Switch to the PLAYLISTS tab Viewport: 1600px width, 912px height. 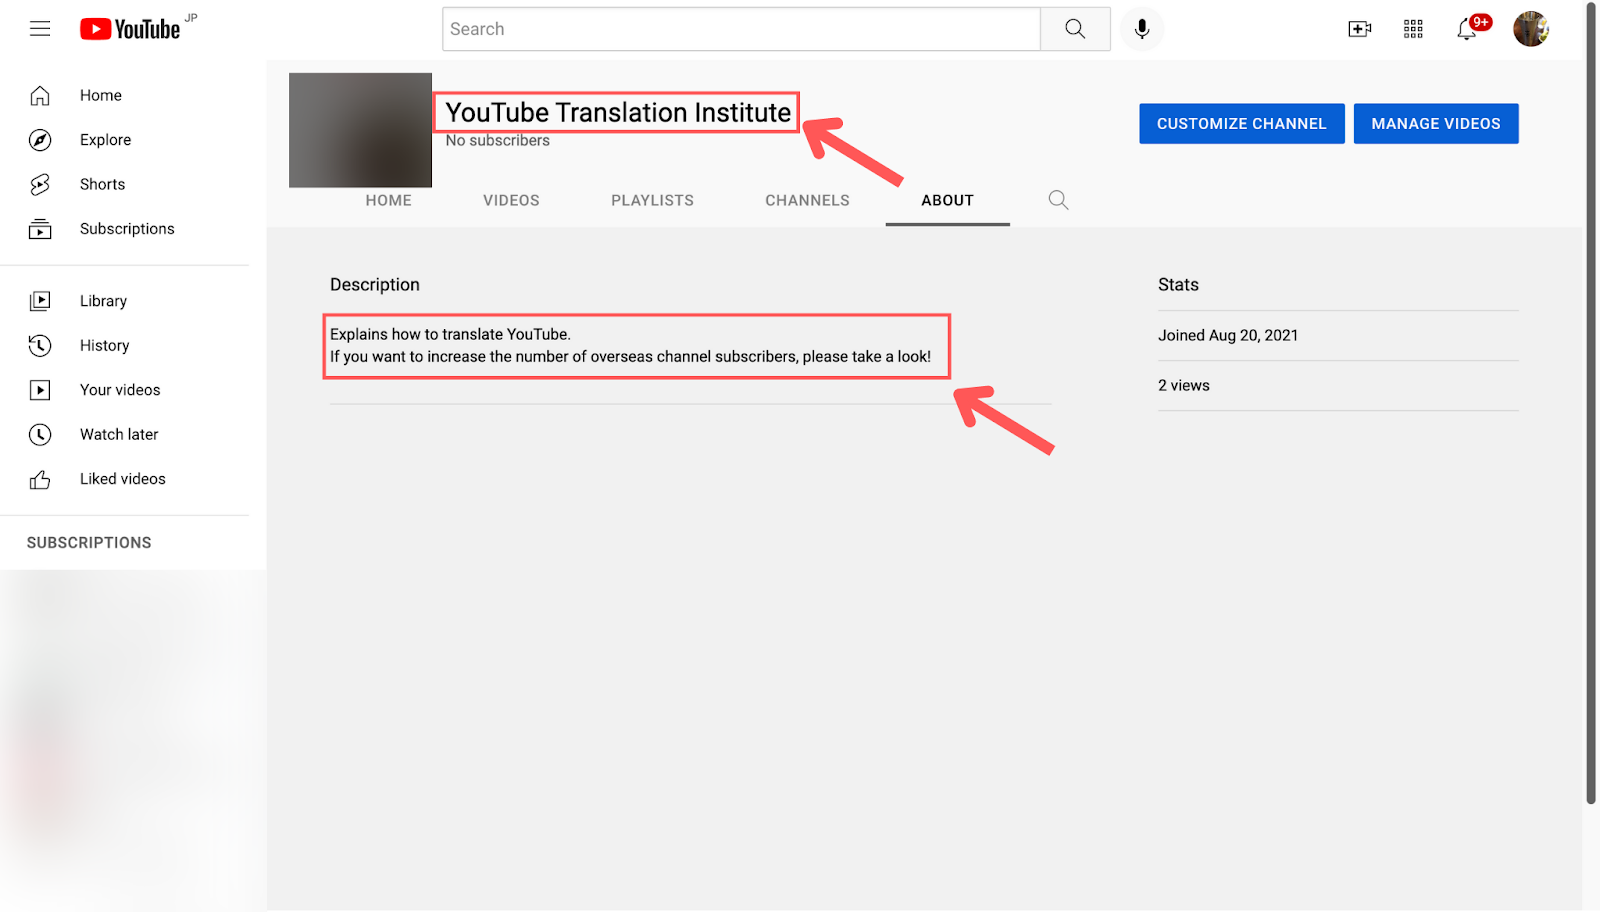click(652, 200)
